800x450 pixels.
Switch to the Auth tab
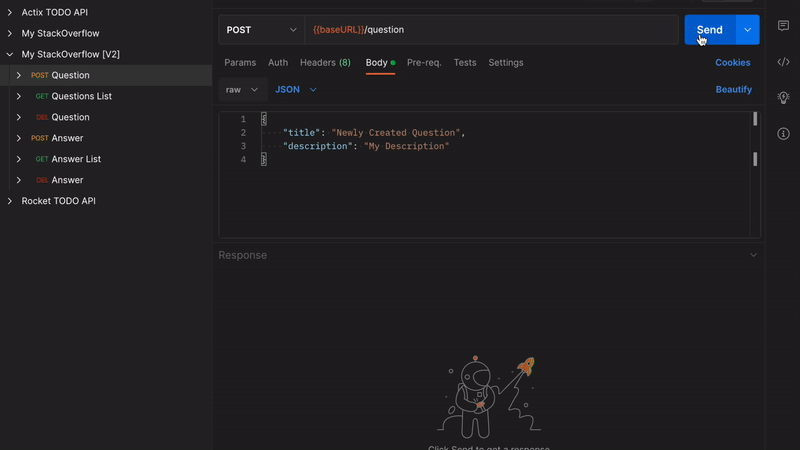click(x=278, y=62)
